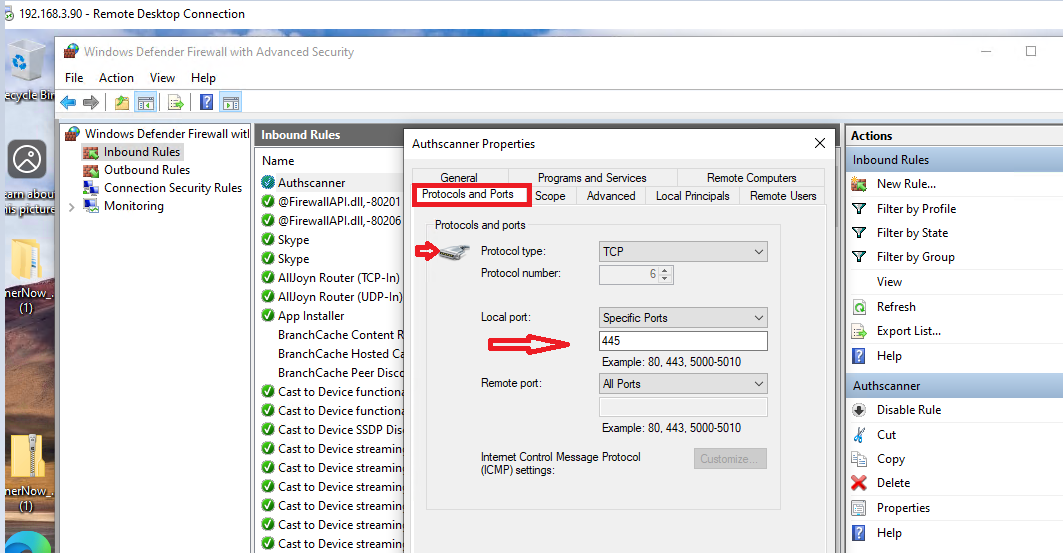Image resolution: width=1063 pixels, height=553 pixels.
Task: Open the Remote port dropdown
Action: pyautogui.click(x=683, y=384)
